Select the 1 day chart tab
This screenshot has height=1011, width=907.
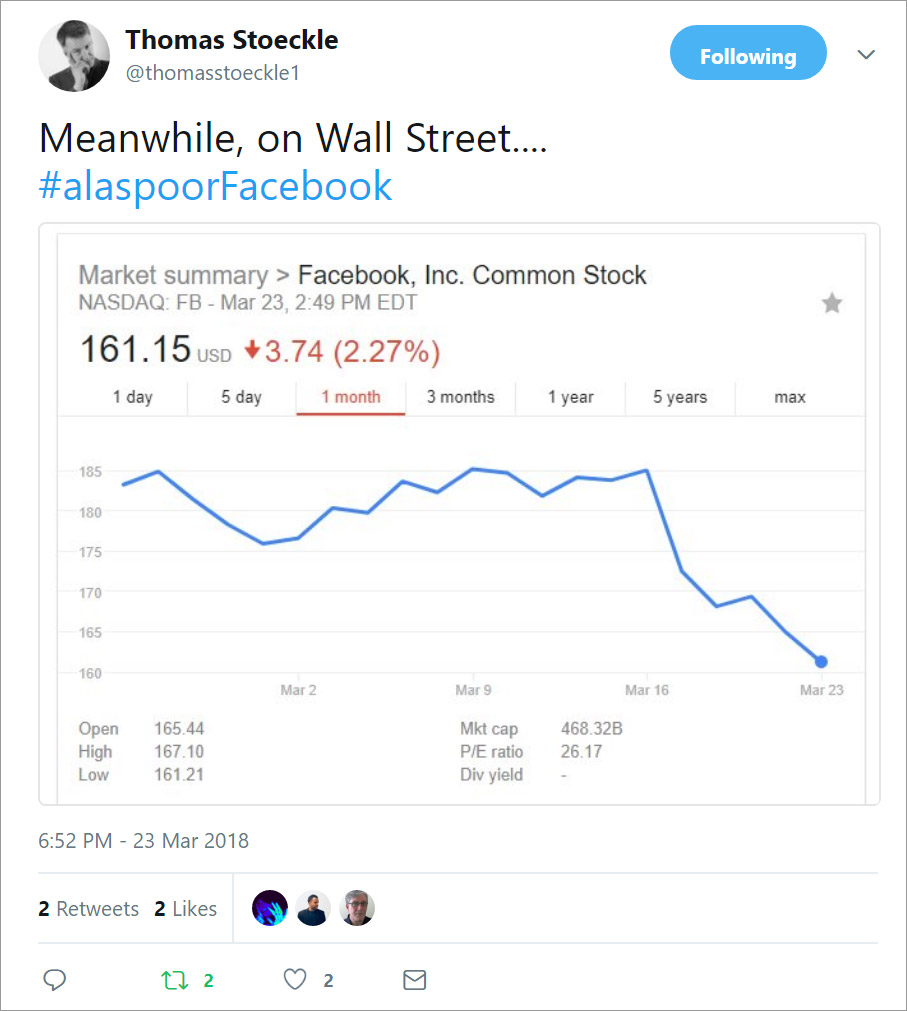click(132, 397)
